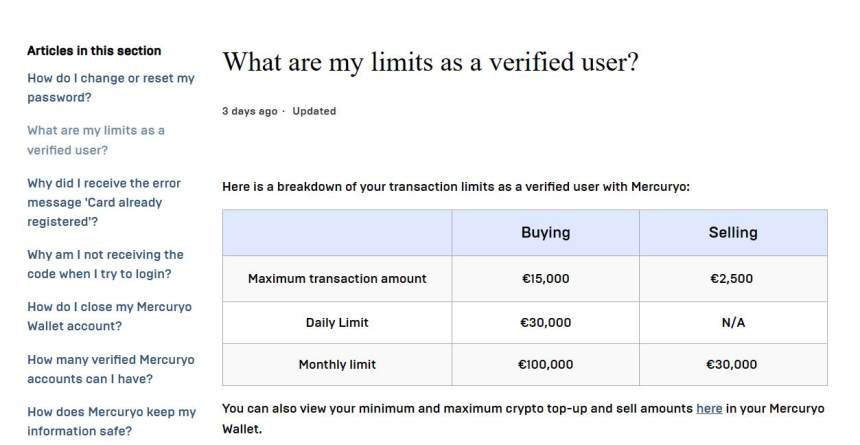
Task: Open 'Why am I not receiving the code' article
Action: point(105,264)
